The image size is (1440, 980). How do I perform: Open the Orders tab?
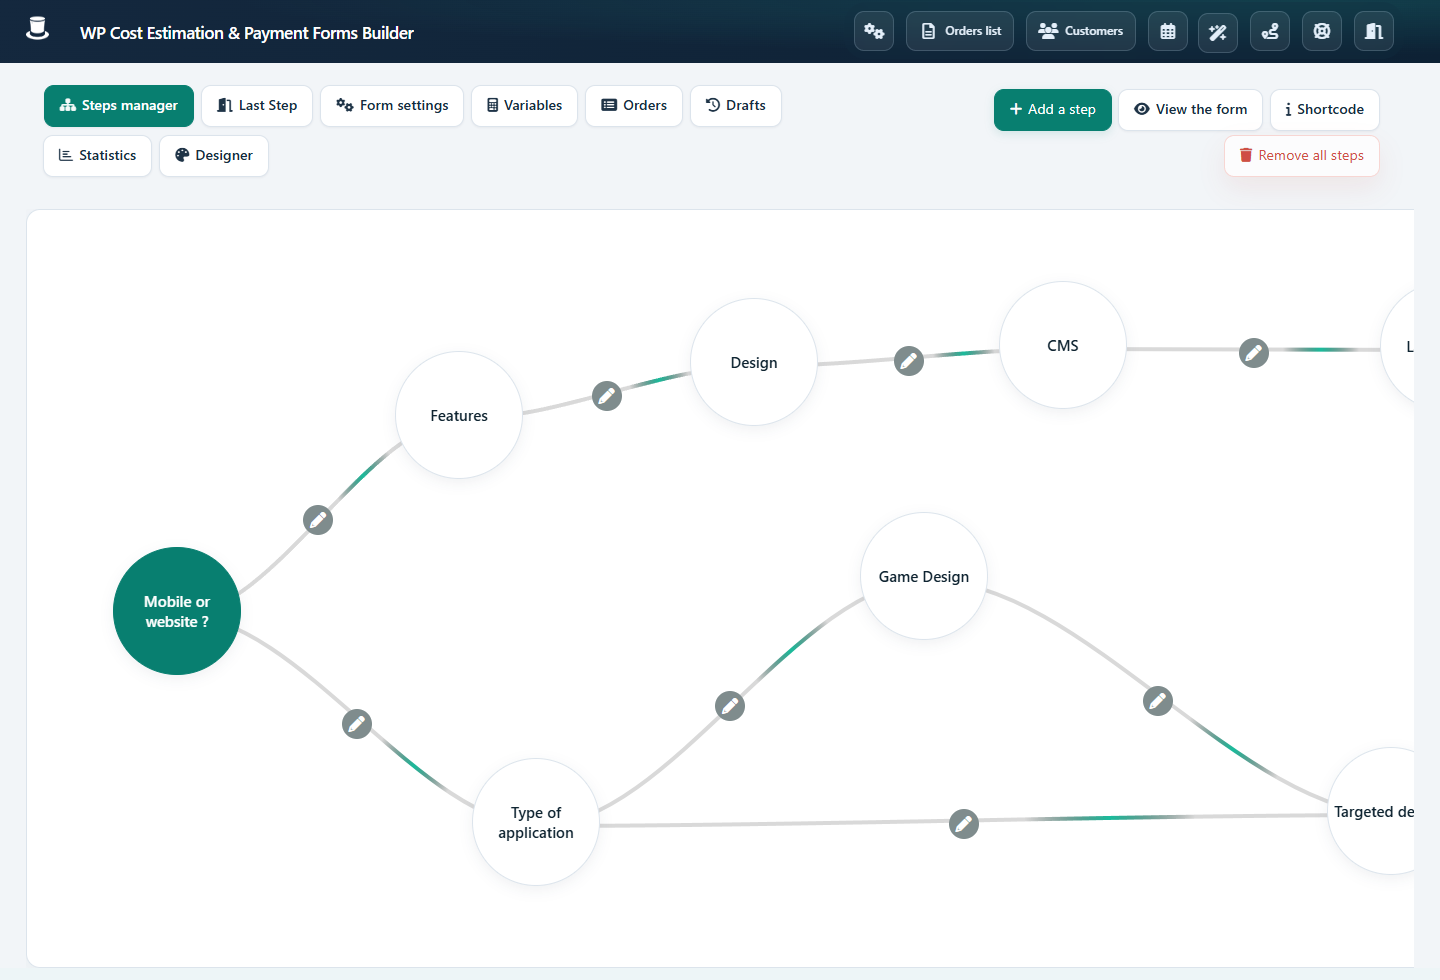coord(634,106)
